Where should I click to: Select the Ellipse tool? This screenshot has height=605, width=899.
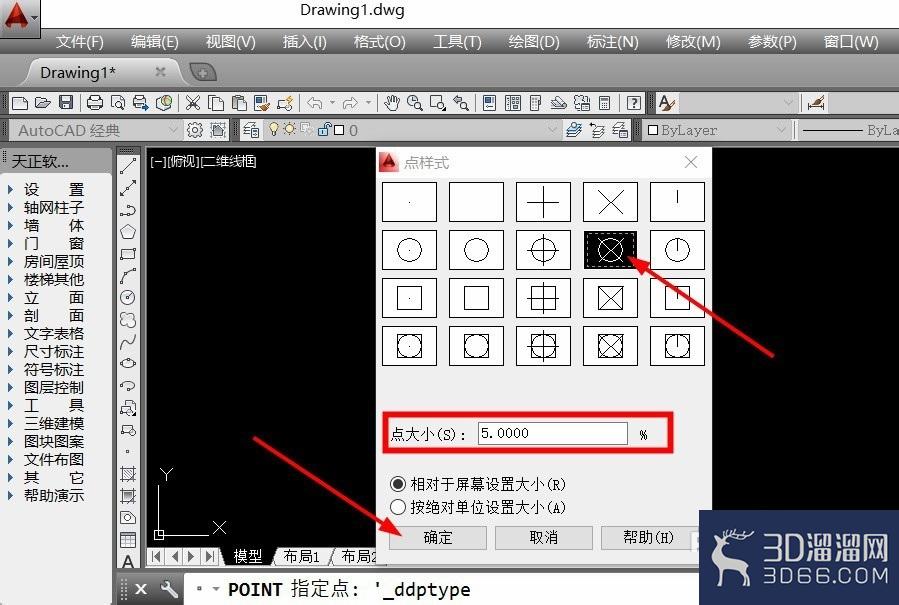(x=127, y=363)
